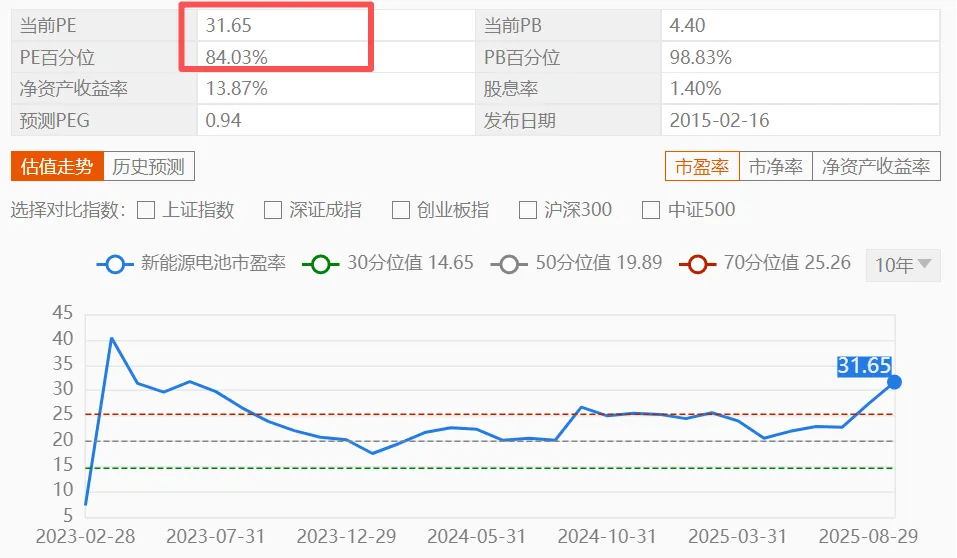Toggle the green 30分位值 legend marker
The image size is (957, 558).
coord(321,264)
